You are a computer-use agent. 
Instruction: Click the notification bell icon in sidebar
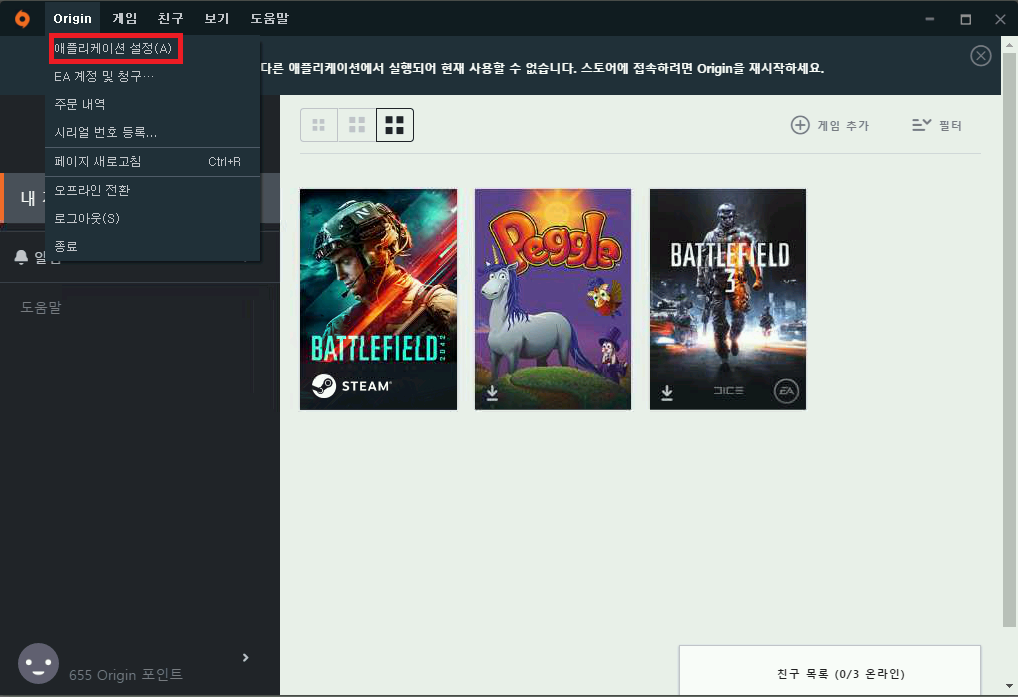click(21, 257)
